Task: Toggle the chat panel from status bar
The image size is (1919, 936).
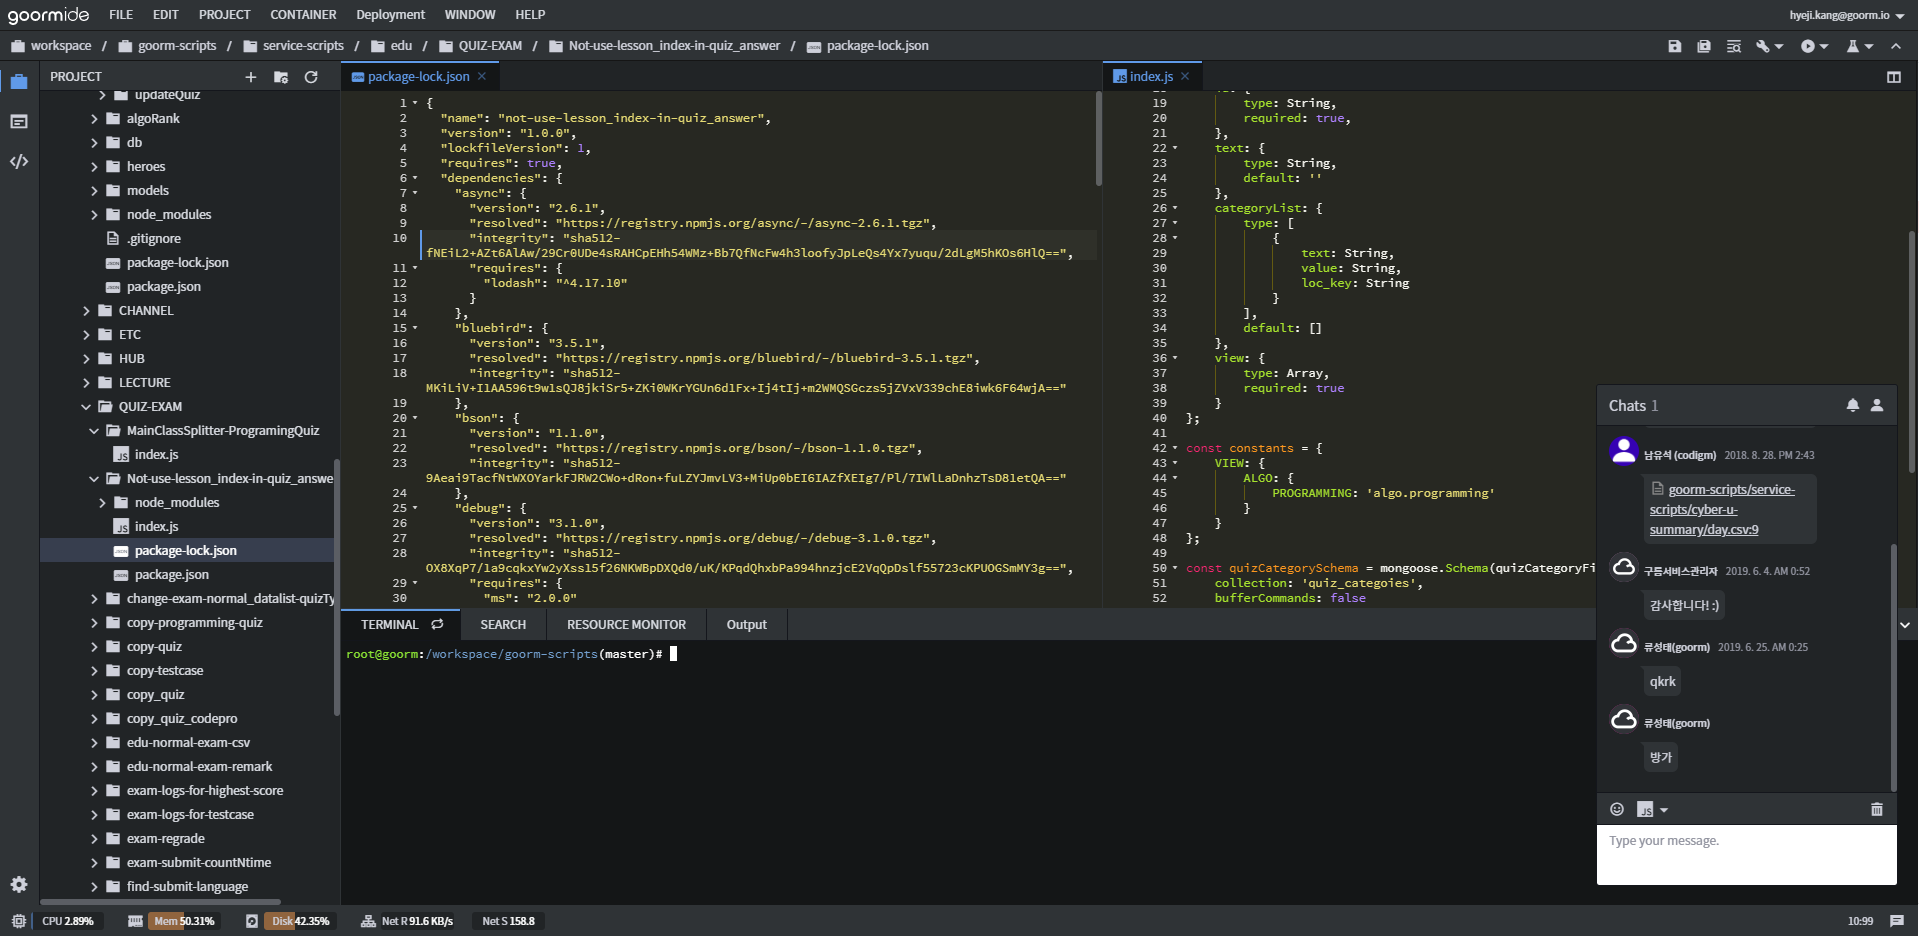Action: (x=1897, y=921)
